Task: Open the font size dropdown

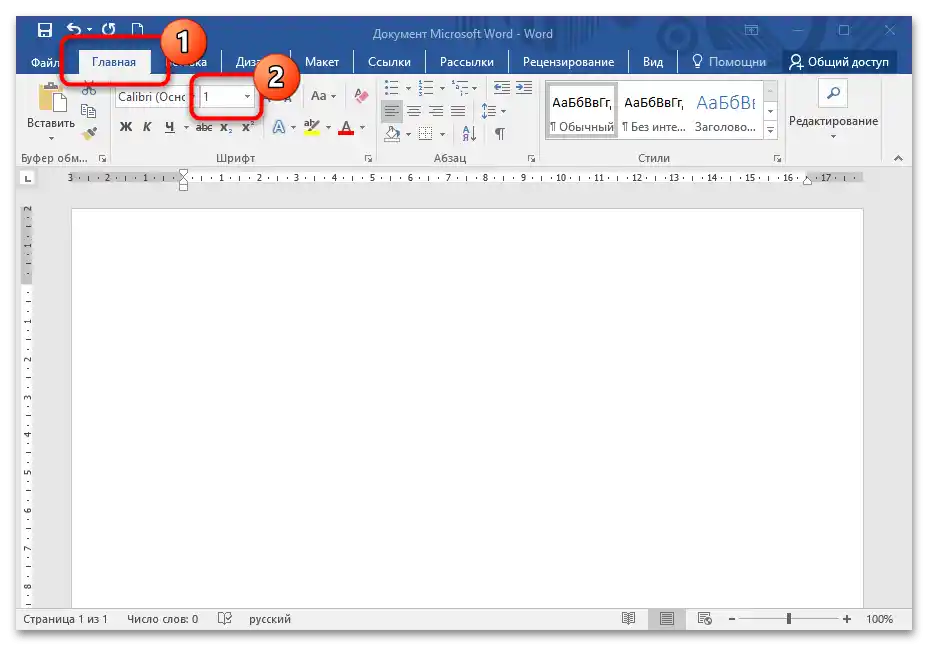Action: pos(247,97)
